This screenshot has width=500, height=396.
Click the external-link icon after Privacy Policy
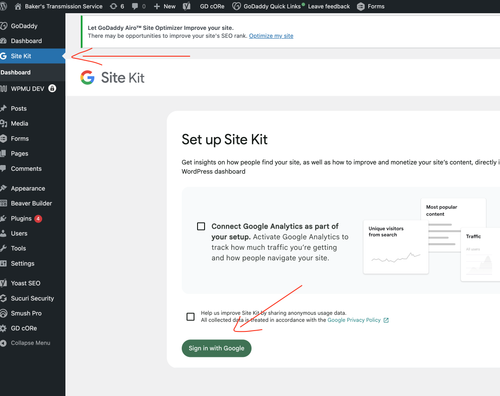pyautogui.click(x=386, y=320)
